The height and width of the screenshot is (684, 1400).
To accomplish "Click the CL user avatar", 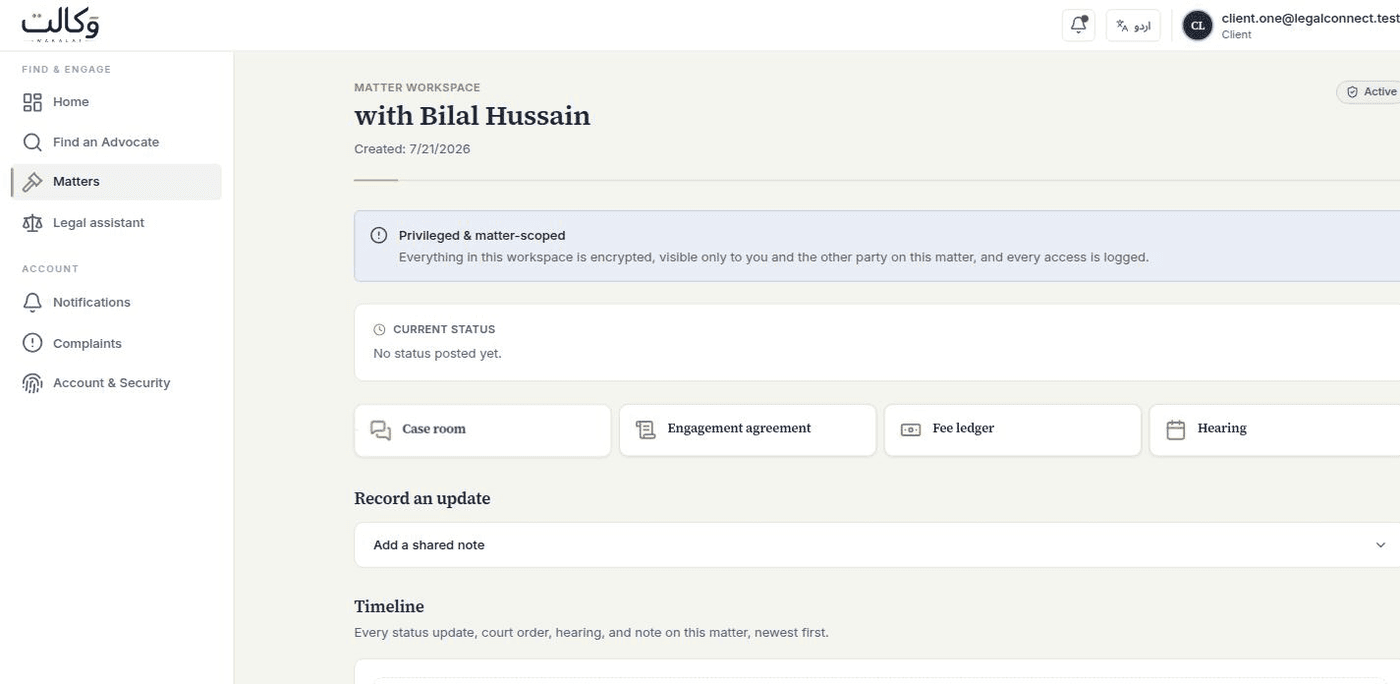I will 1197,26.
